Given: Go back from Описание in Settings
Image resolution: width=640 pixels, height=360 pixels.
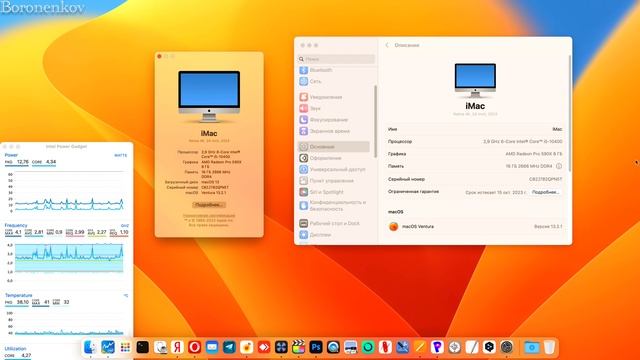Looking at the screenshot, I should [387, 45].
